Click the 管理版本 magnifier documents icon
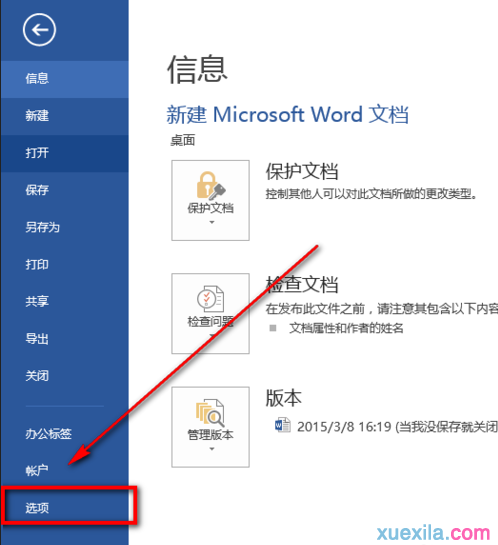The width and height of the screenshot is (498, 545). 210,413
